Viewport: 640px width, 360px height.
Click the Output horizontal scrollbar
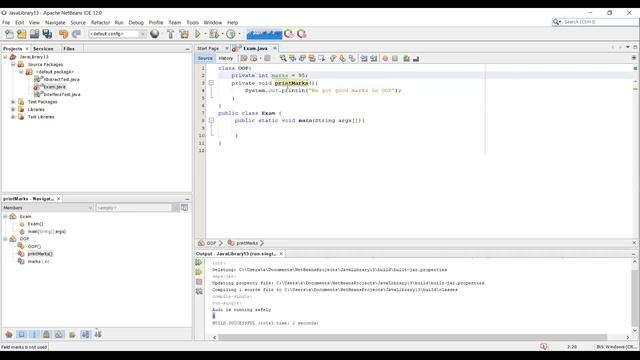click(x=413, y=337)
